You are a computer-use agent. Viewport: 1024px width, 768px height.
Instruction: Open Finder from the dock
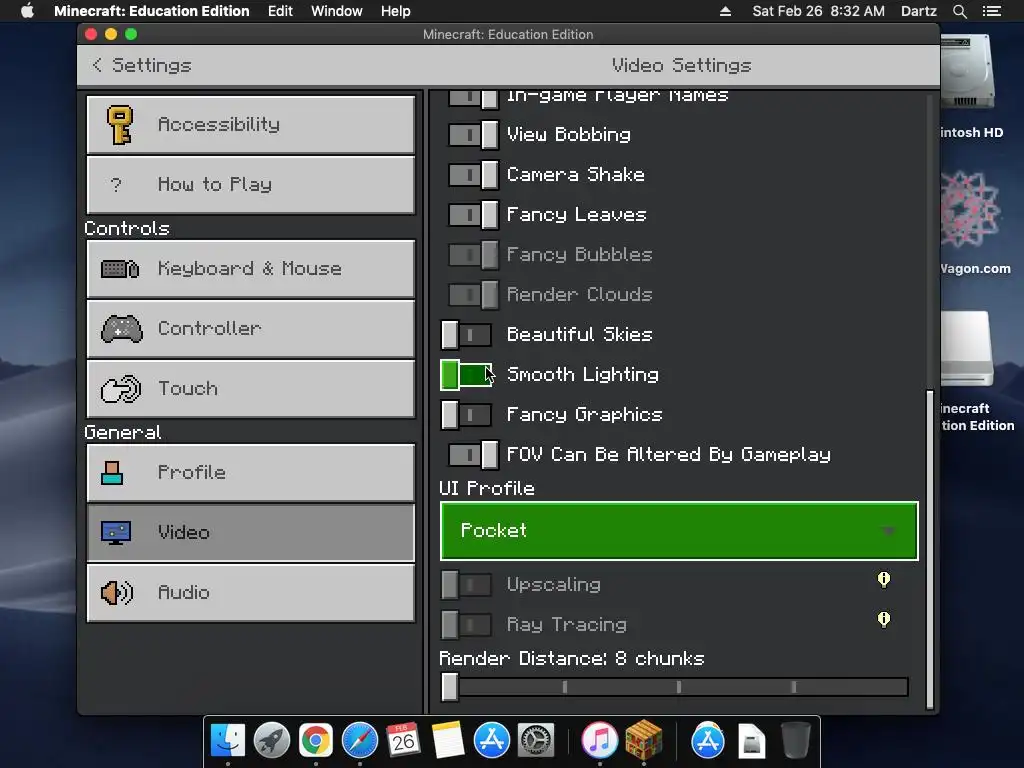coord(227,740)
